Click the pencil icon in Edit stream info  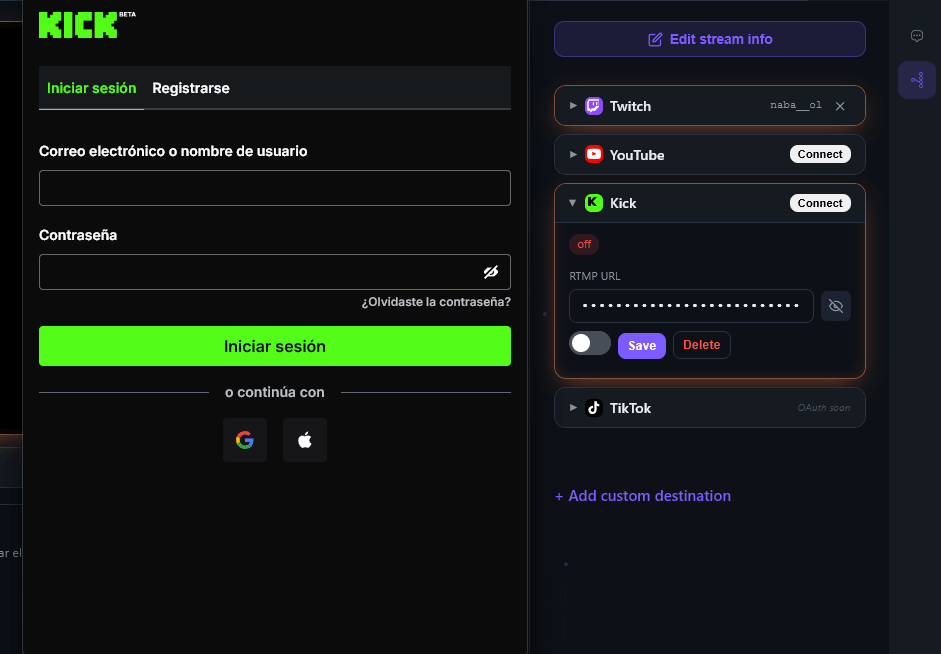(x=655, y=40)
